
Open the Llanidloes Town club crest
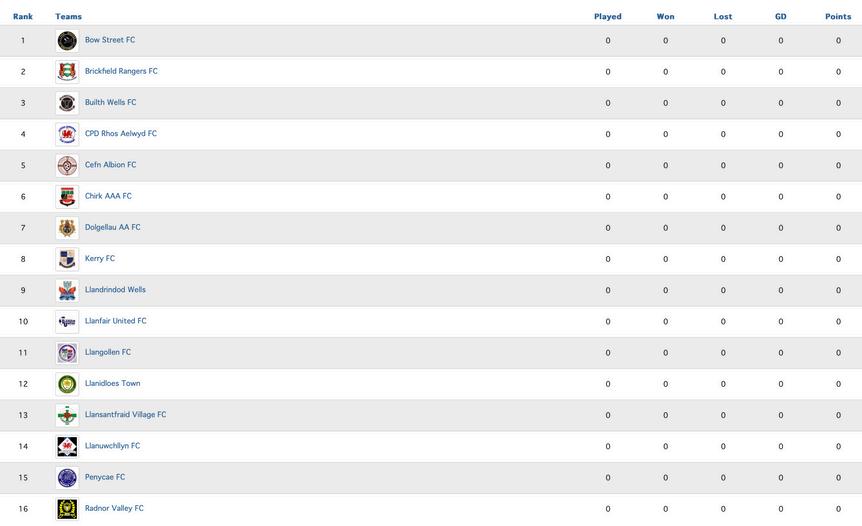tap(67, 384)
